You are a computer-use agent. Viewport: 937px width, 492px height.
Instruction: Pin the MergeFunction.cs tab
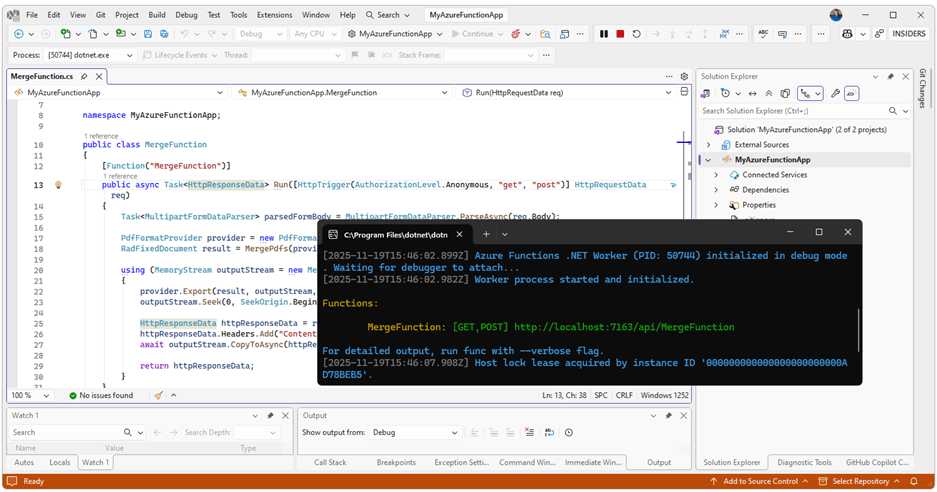point(84,77)
